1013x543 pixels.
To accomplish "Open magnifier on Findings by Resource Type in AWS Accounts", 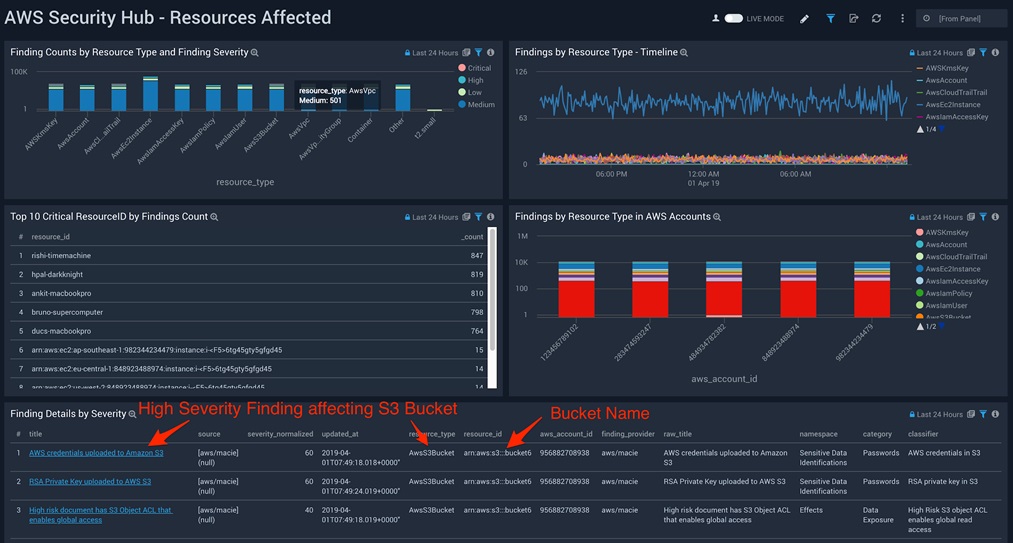I will pyautogui.click(x=716, y=217).
